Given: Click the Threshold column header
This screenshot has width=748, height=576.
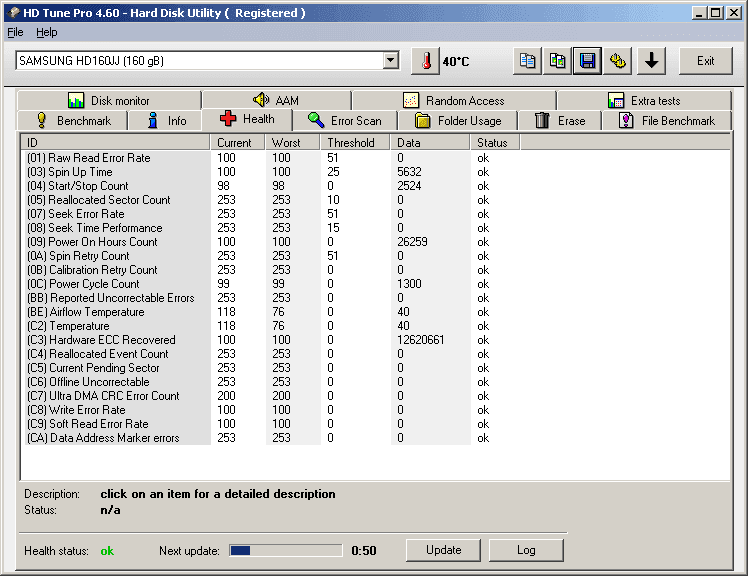Looking at the screenshot, I should coord(355,143).
